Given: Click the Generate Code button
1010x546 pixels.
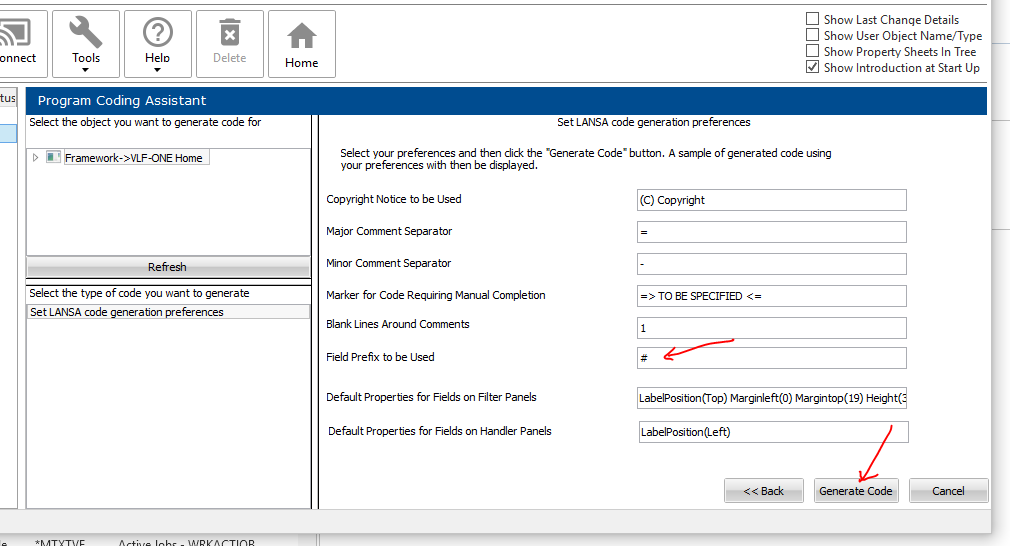Looking at the screenshot, I should [856, 491].
